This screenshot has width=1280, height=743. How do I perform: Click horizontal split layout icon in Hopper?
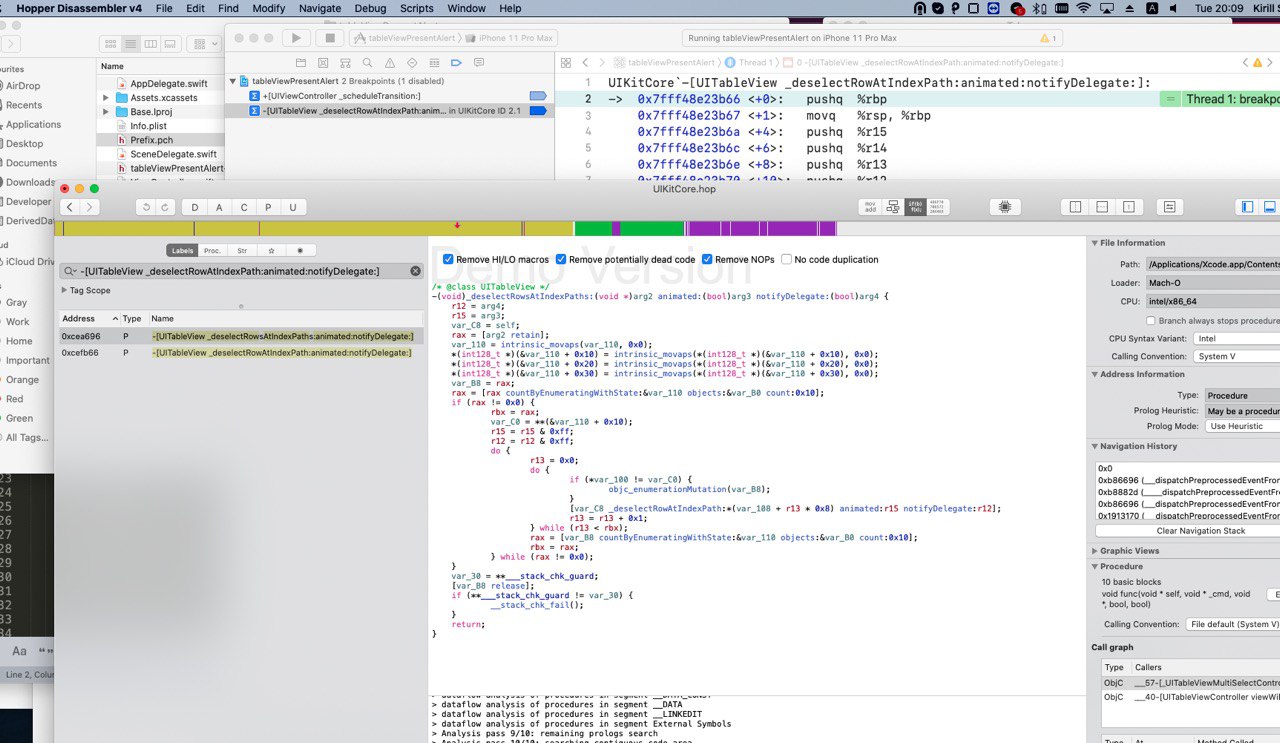[x=1102, y=207]
